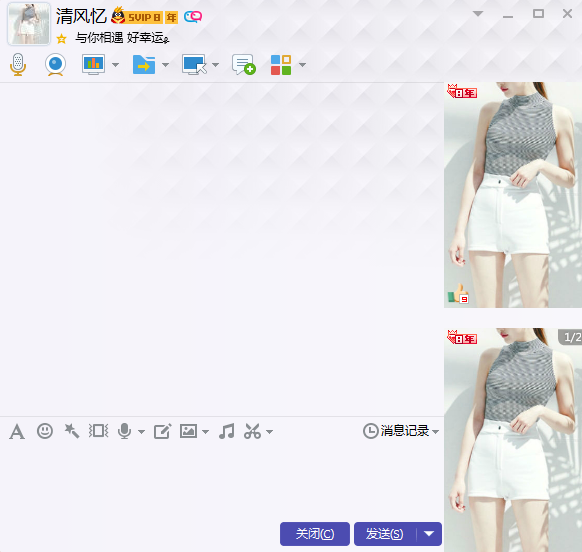Open the applications grid icon

pyautogui.click(x=281, y=65)
